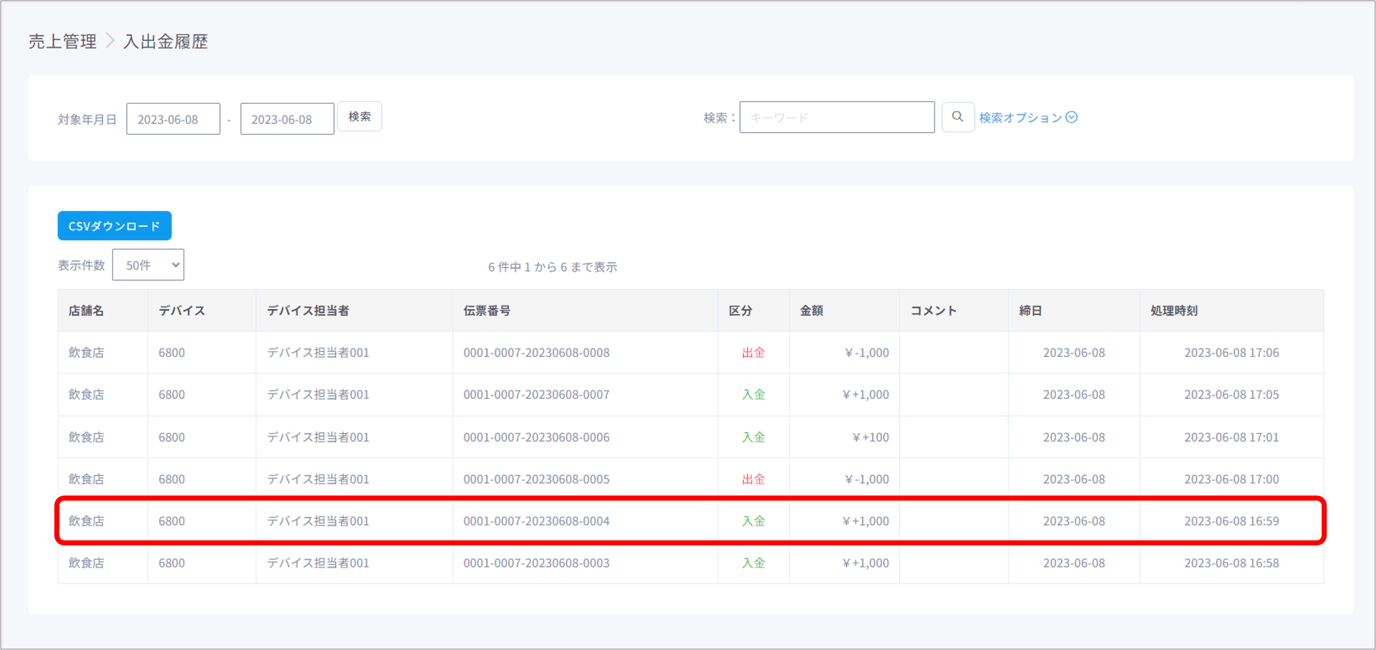
Task: Select slip 0001-0007-20230608-0008 in table
Action: 536,353
